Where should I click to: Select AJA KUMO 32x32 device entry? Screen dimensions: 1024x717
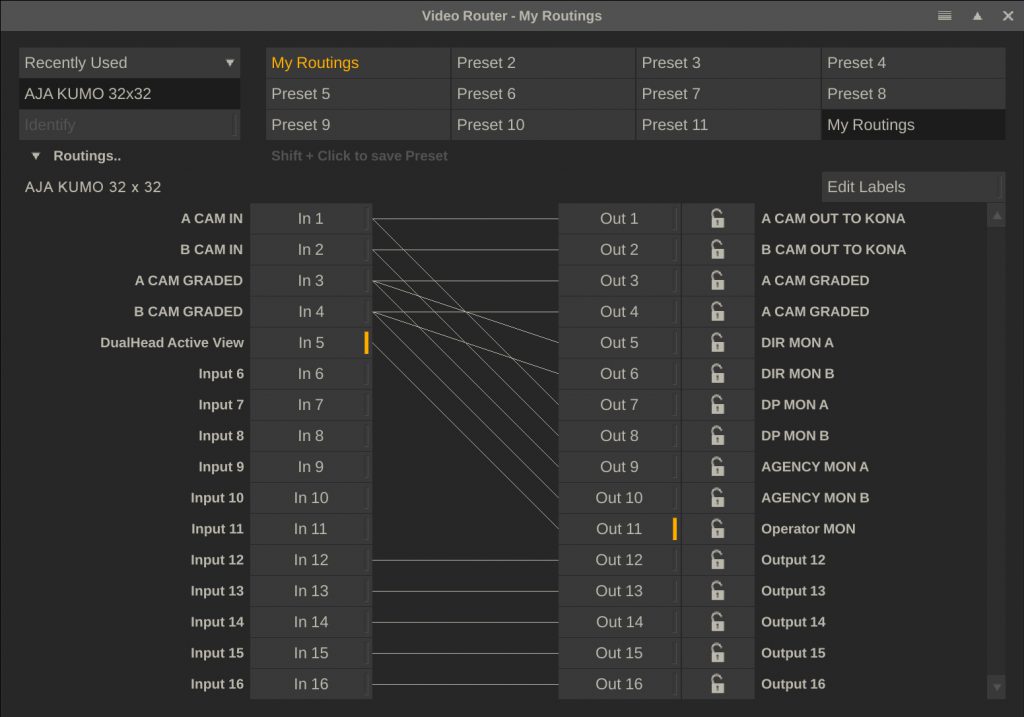point(129,93)
